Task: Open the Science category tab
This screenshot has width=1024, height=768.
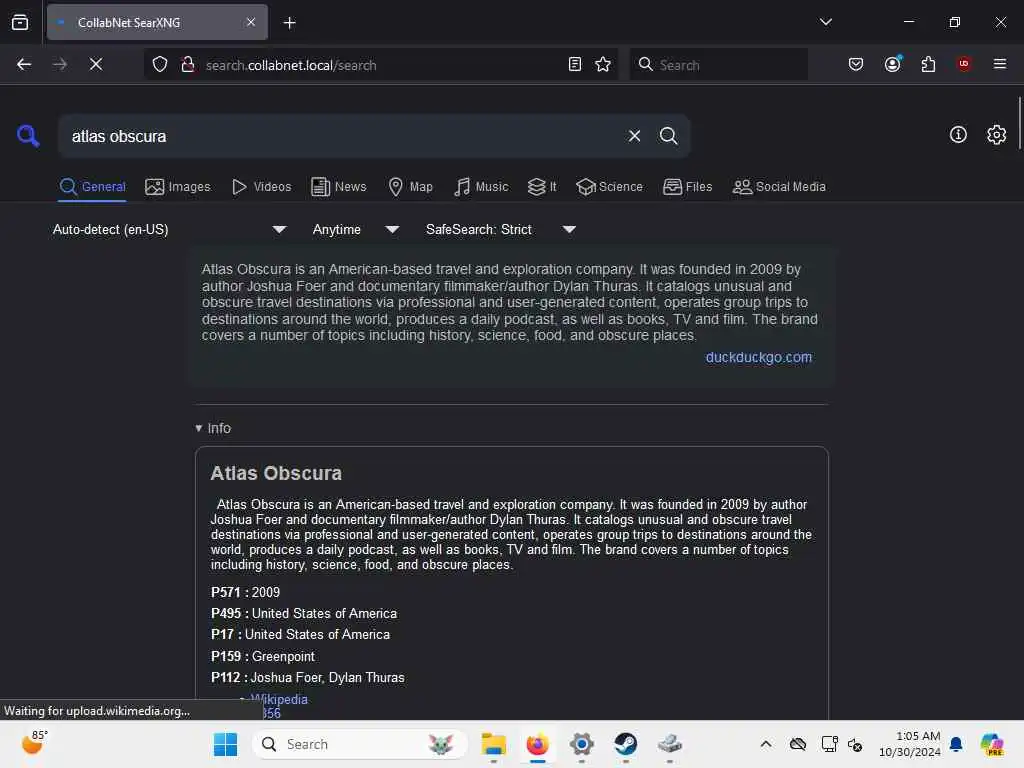Action: click(x=609, y=187)
